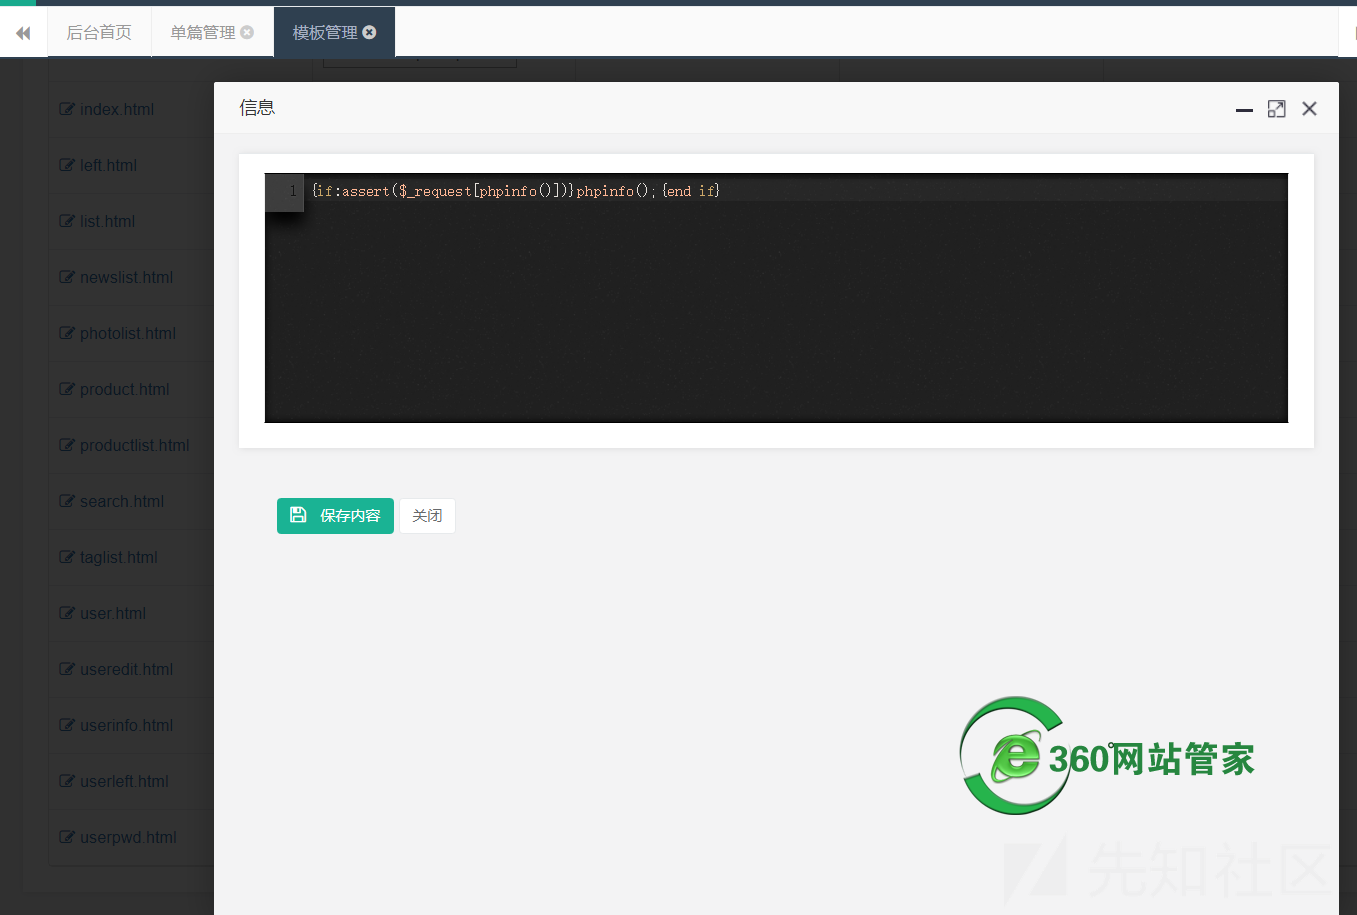The height and width of the screenshot is (915, 1357).
Task: Close the 信息 dialog
Action: tap(1309, 109)
